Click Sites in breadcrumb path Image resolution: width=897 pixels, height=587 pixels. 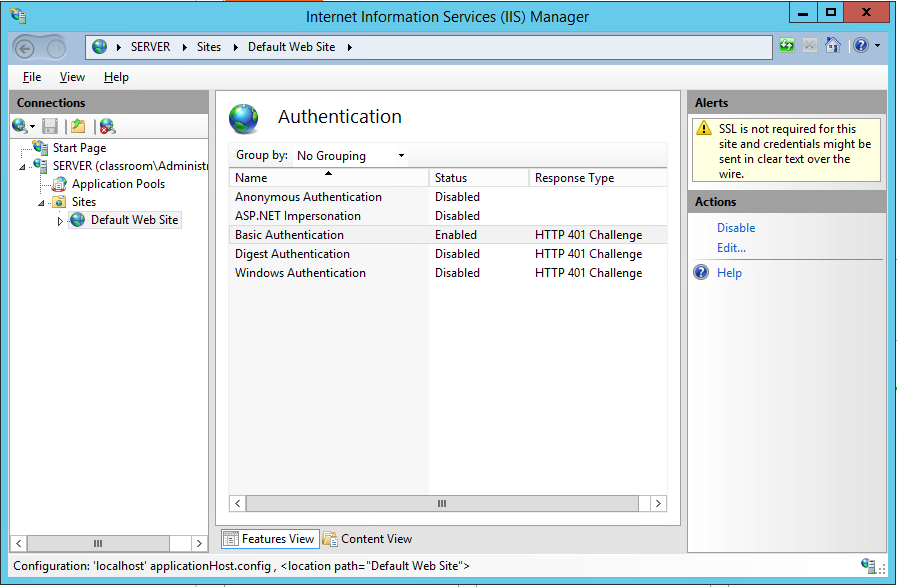pos(209,47)
